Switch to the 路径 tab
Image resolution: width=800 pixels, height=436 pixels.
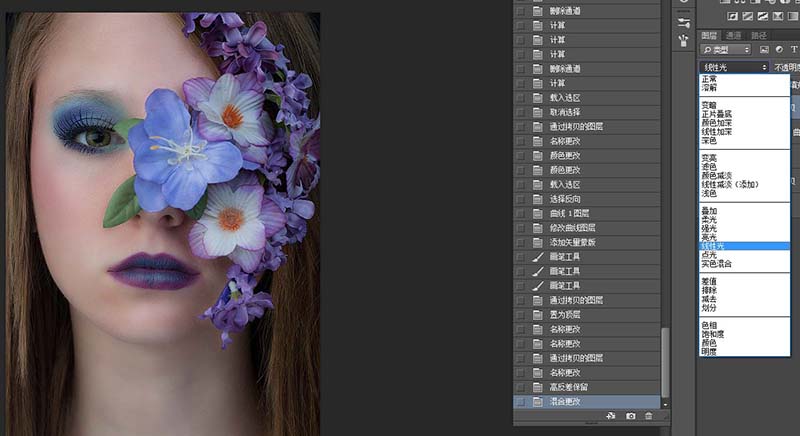click(757, 35)
